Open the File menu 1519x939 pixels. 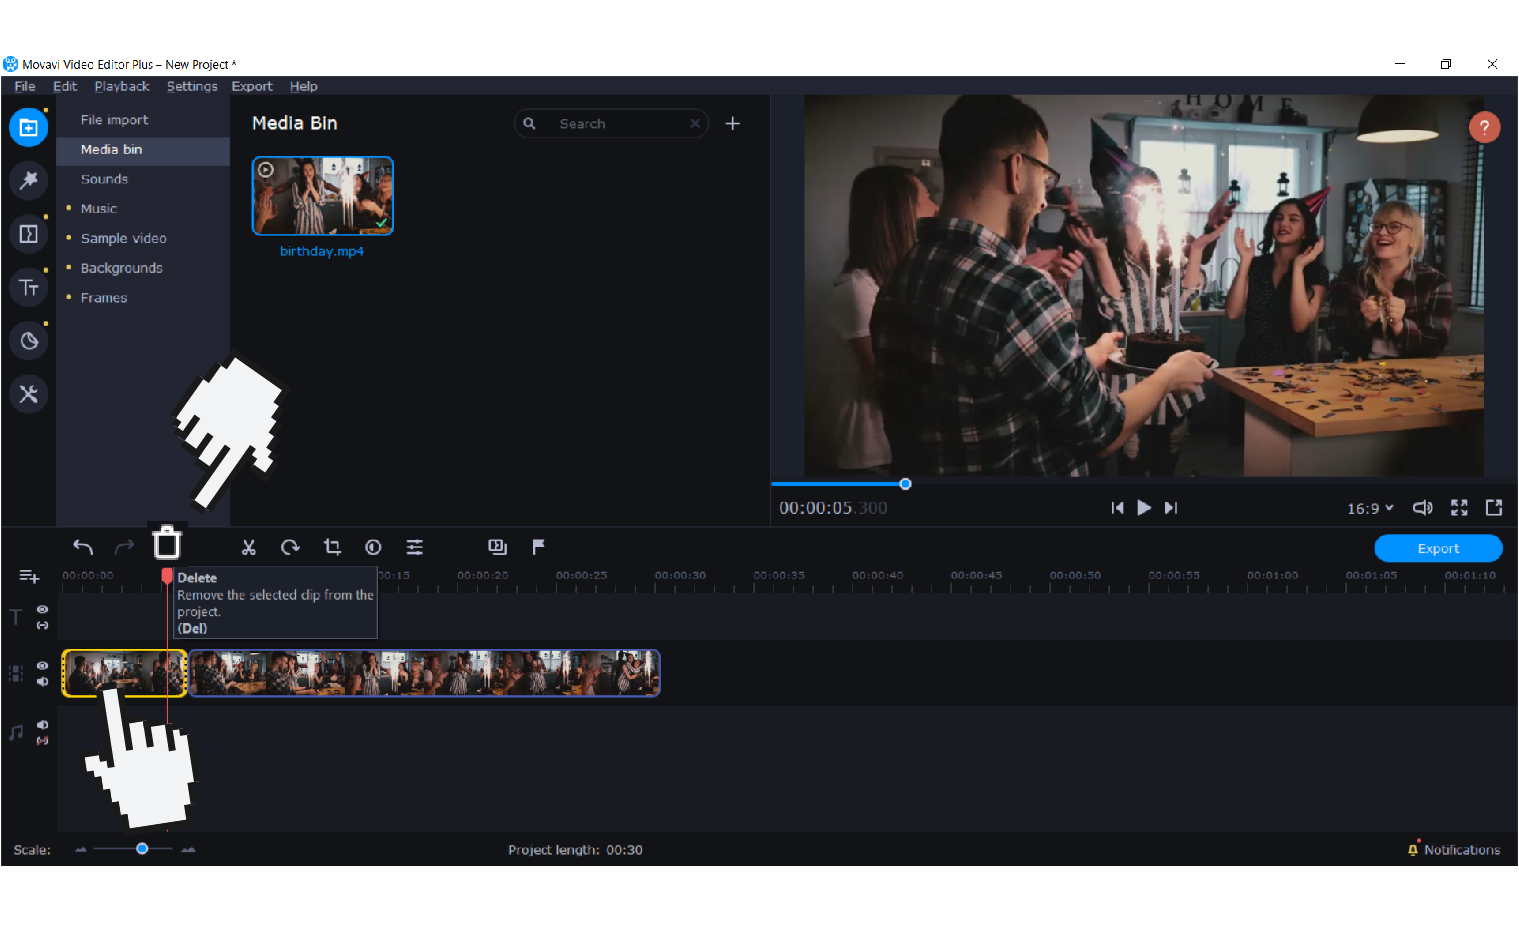(x=25, y=87)
